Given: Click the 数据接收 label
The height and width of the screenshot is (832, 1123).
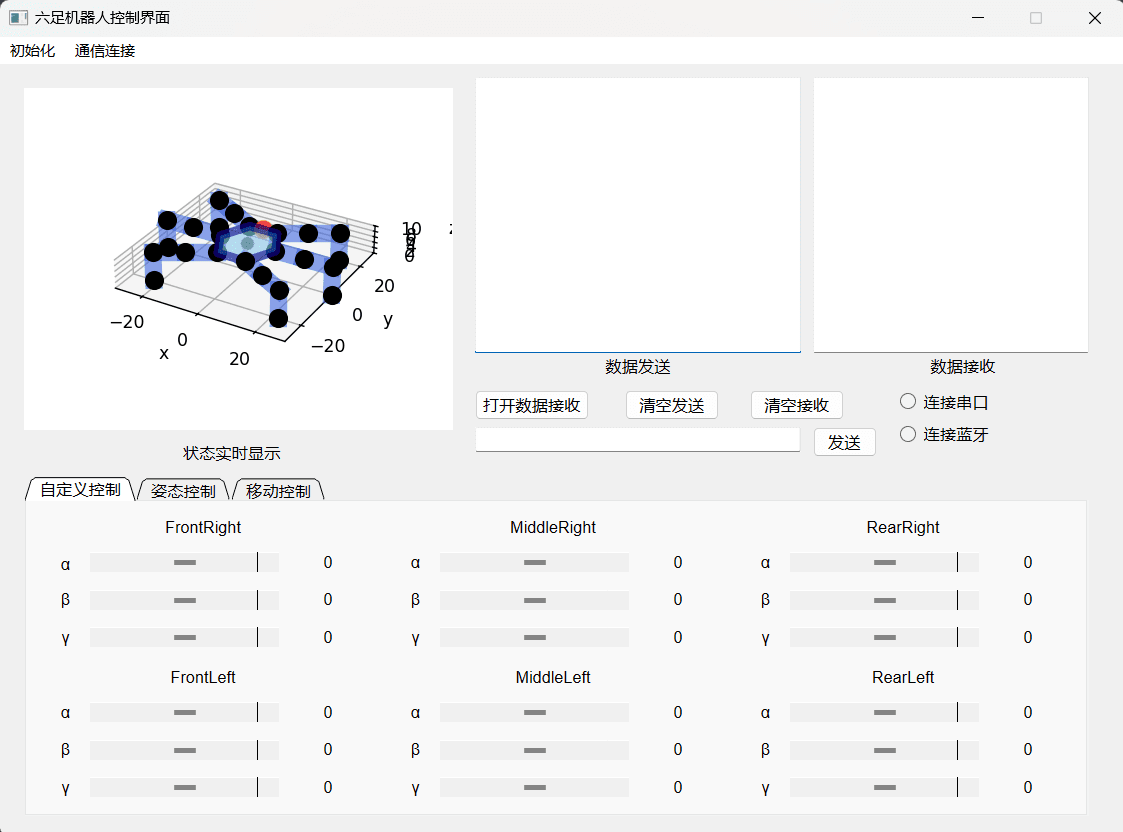Looking at the screenshot, I should click(x=963, y=367).
